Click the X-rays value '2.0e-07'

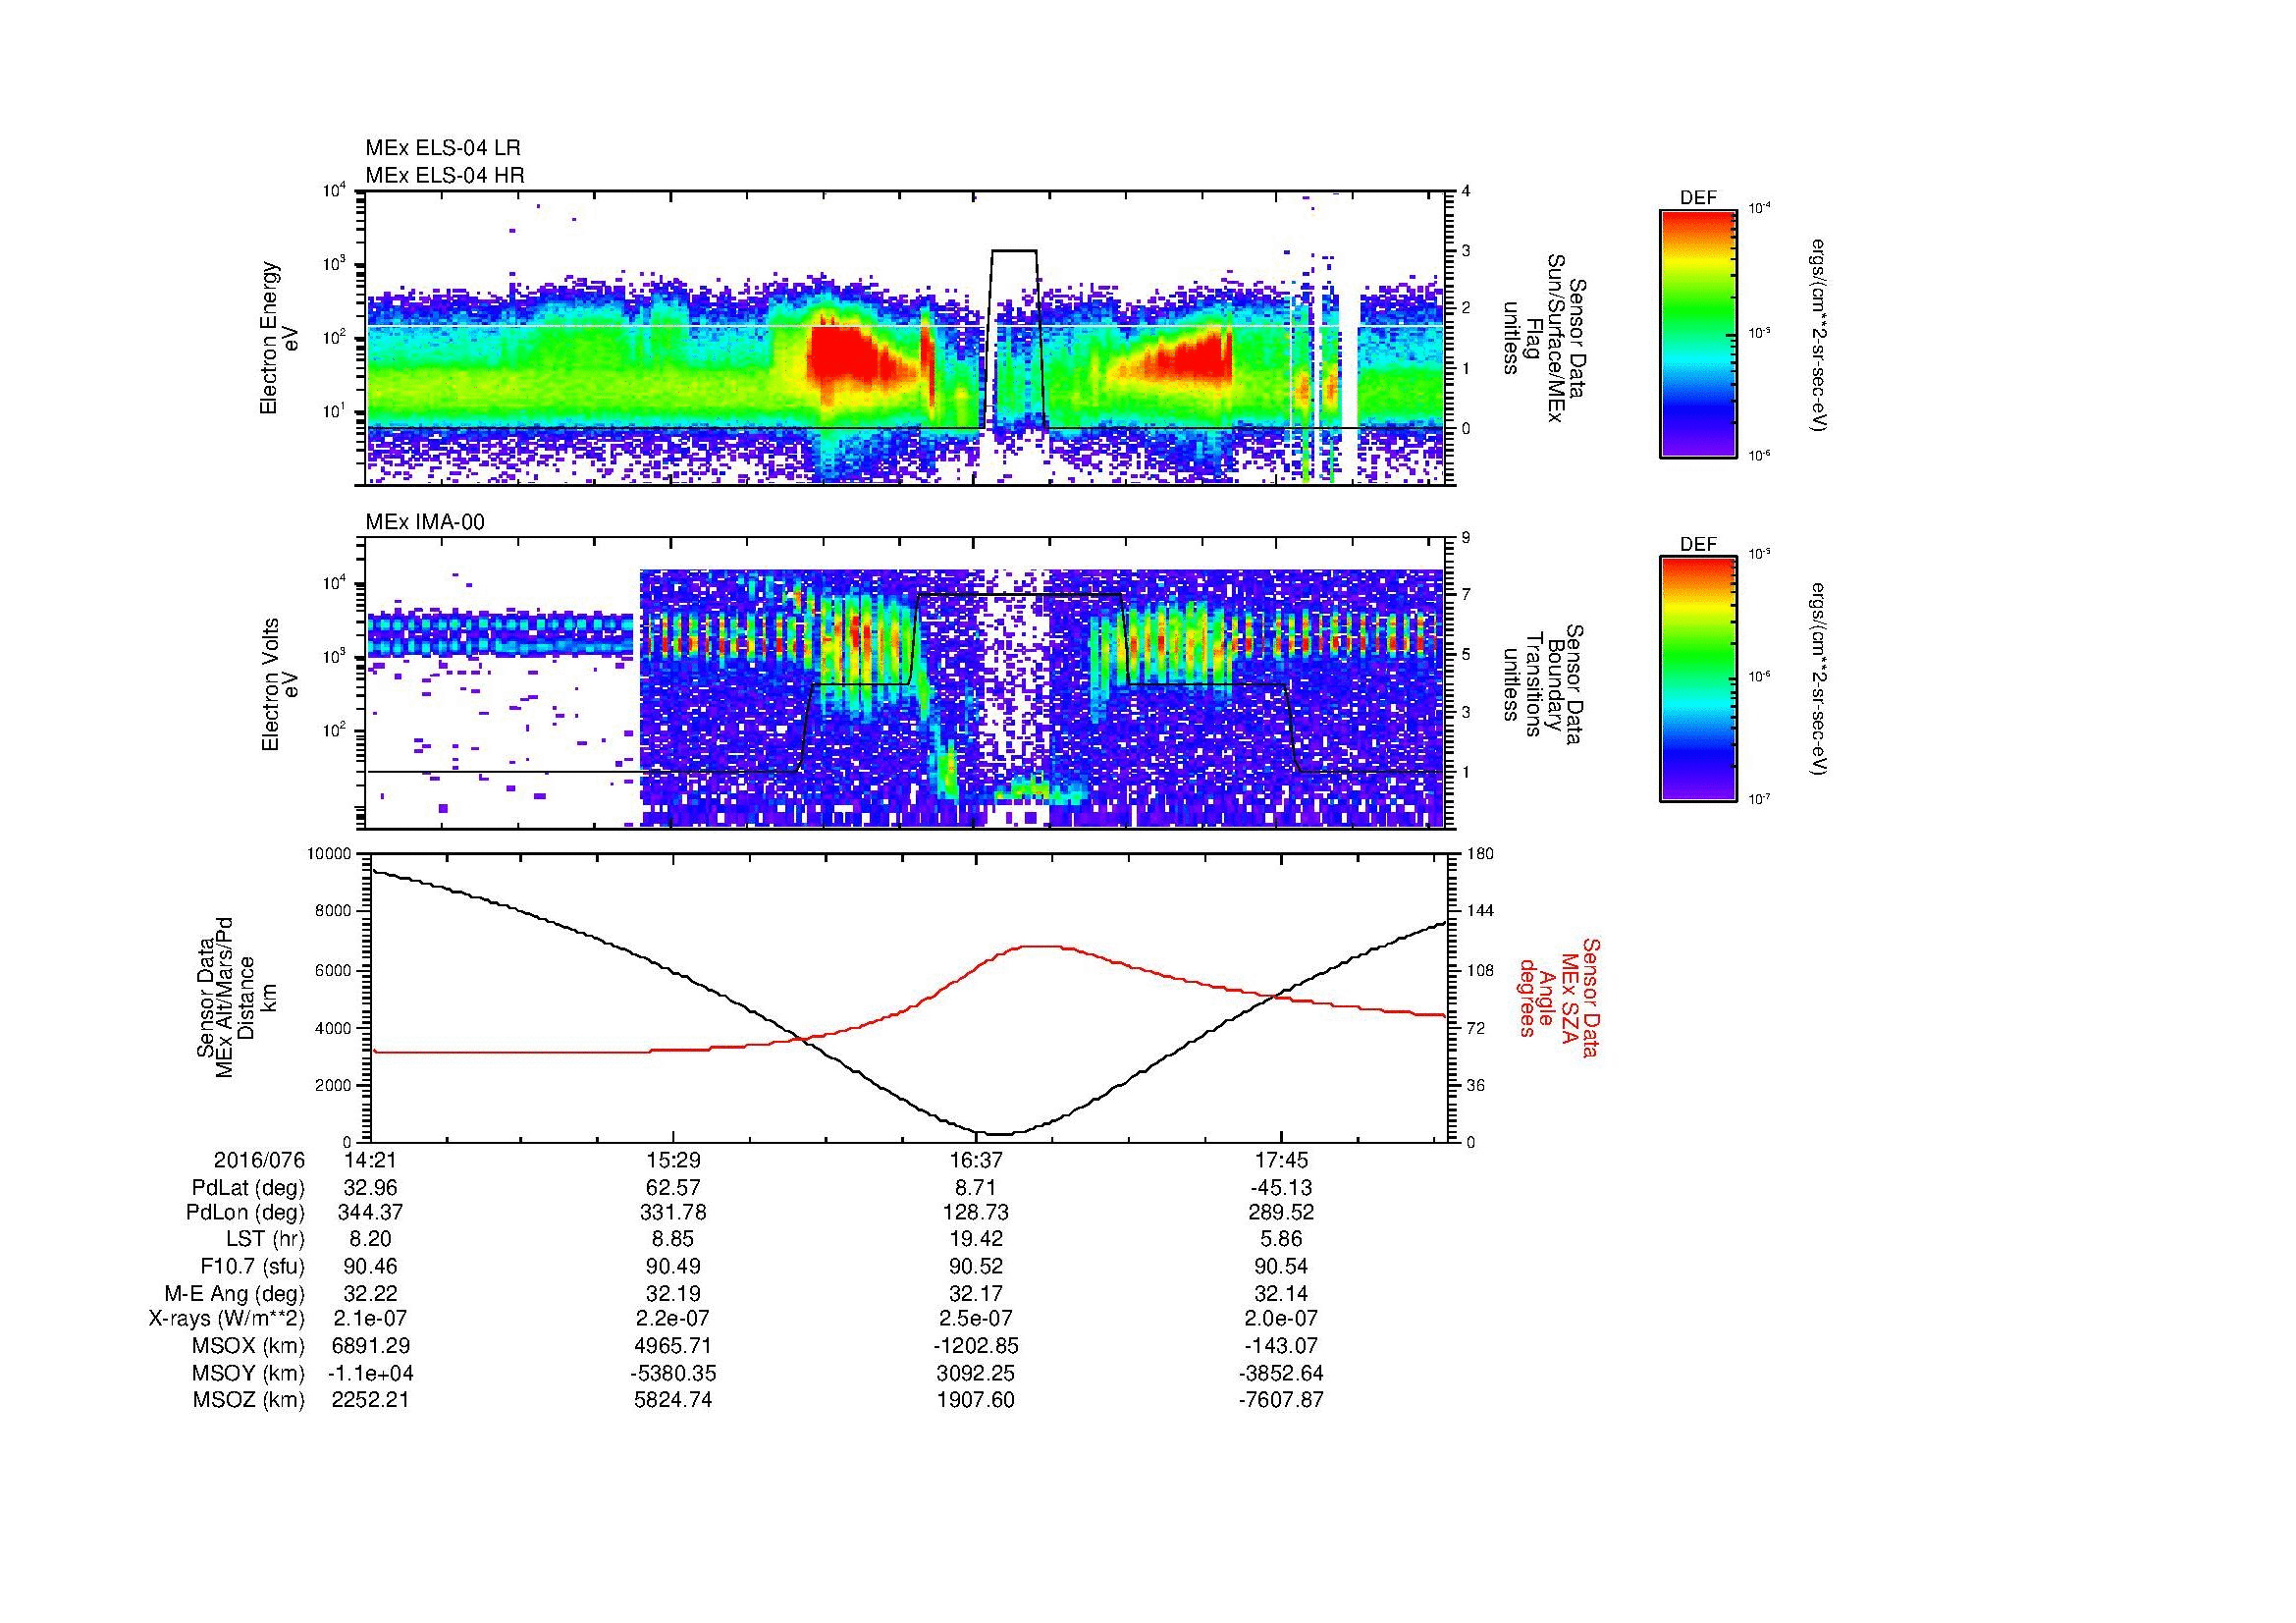pos(1281,1319)
